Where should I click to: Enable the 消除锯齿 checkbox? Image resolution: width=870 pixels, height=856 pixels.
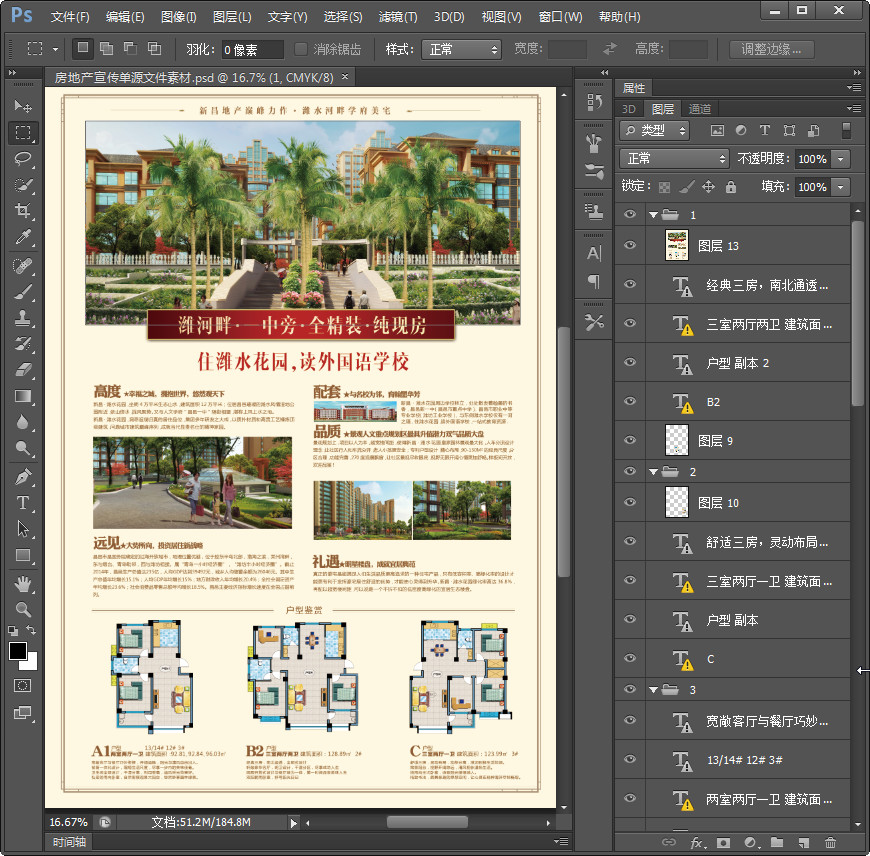[301, 49]
